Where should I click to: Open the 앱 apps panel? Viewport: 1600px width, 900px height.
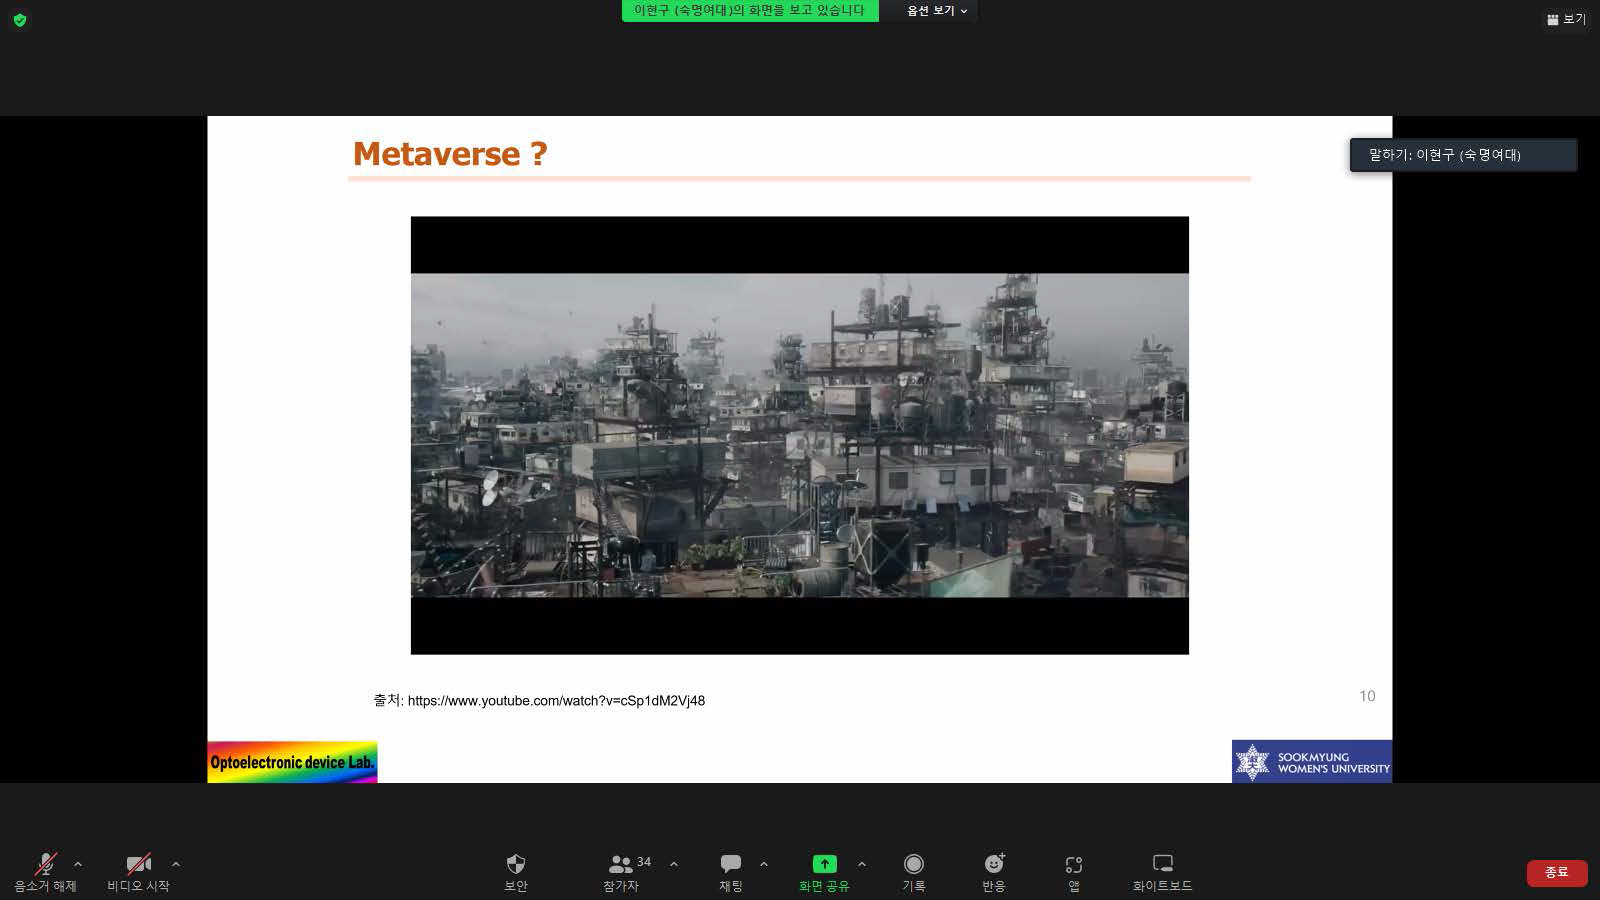(1074, 872)
